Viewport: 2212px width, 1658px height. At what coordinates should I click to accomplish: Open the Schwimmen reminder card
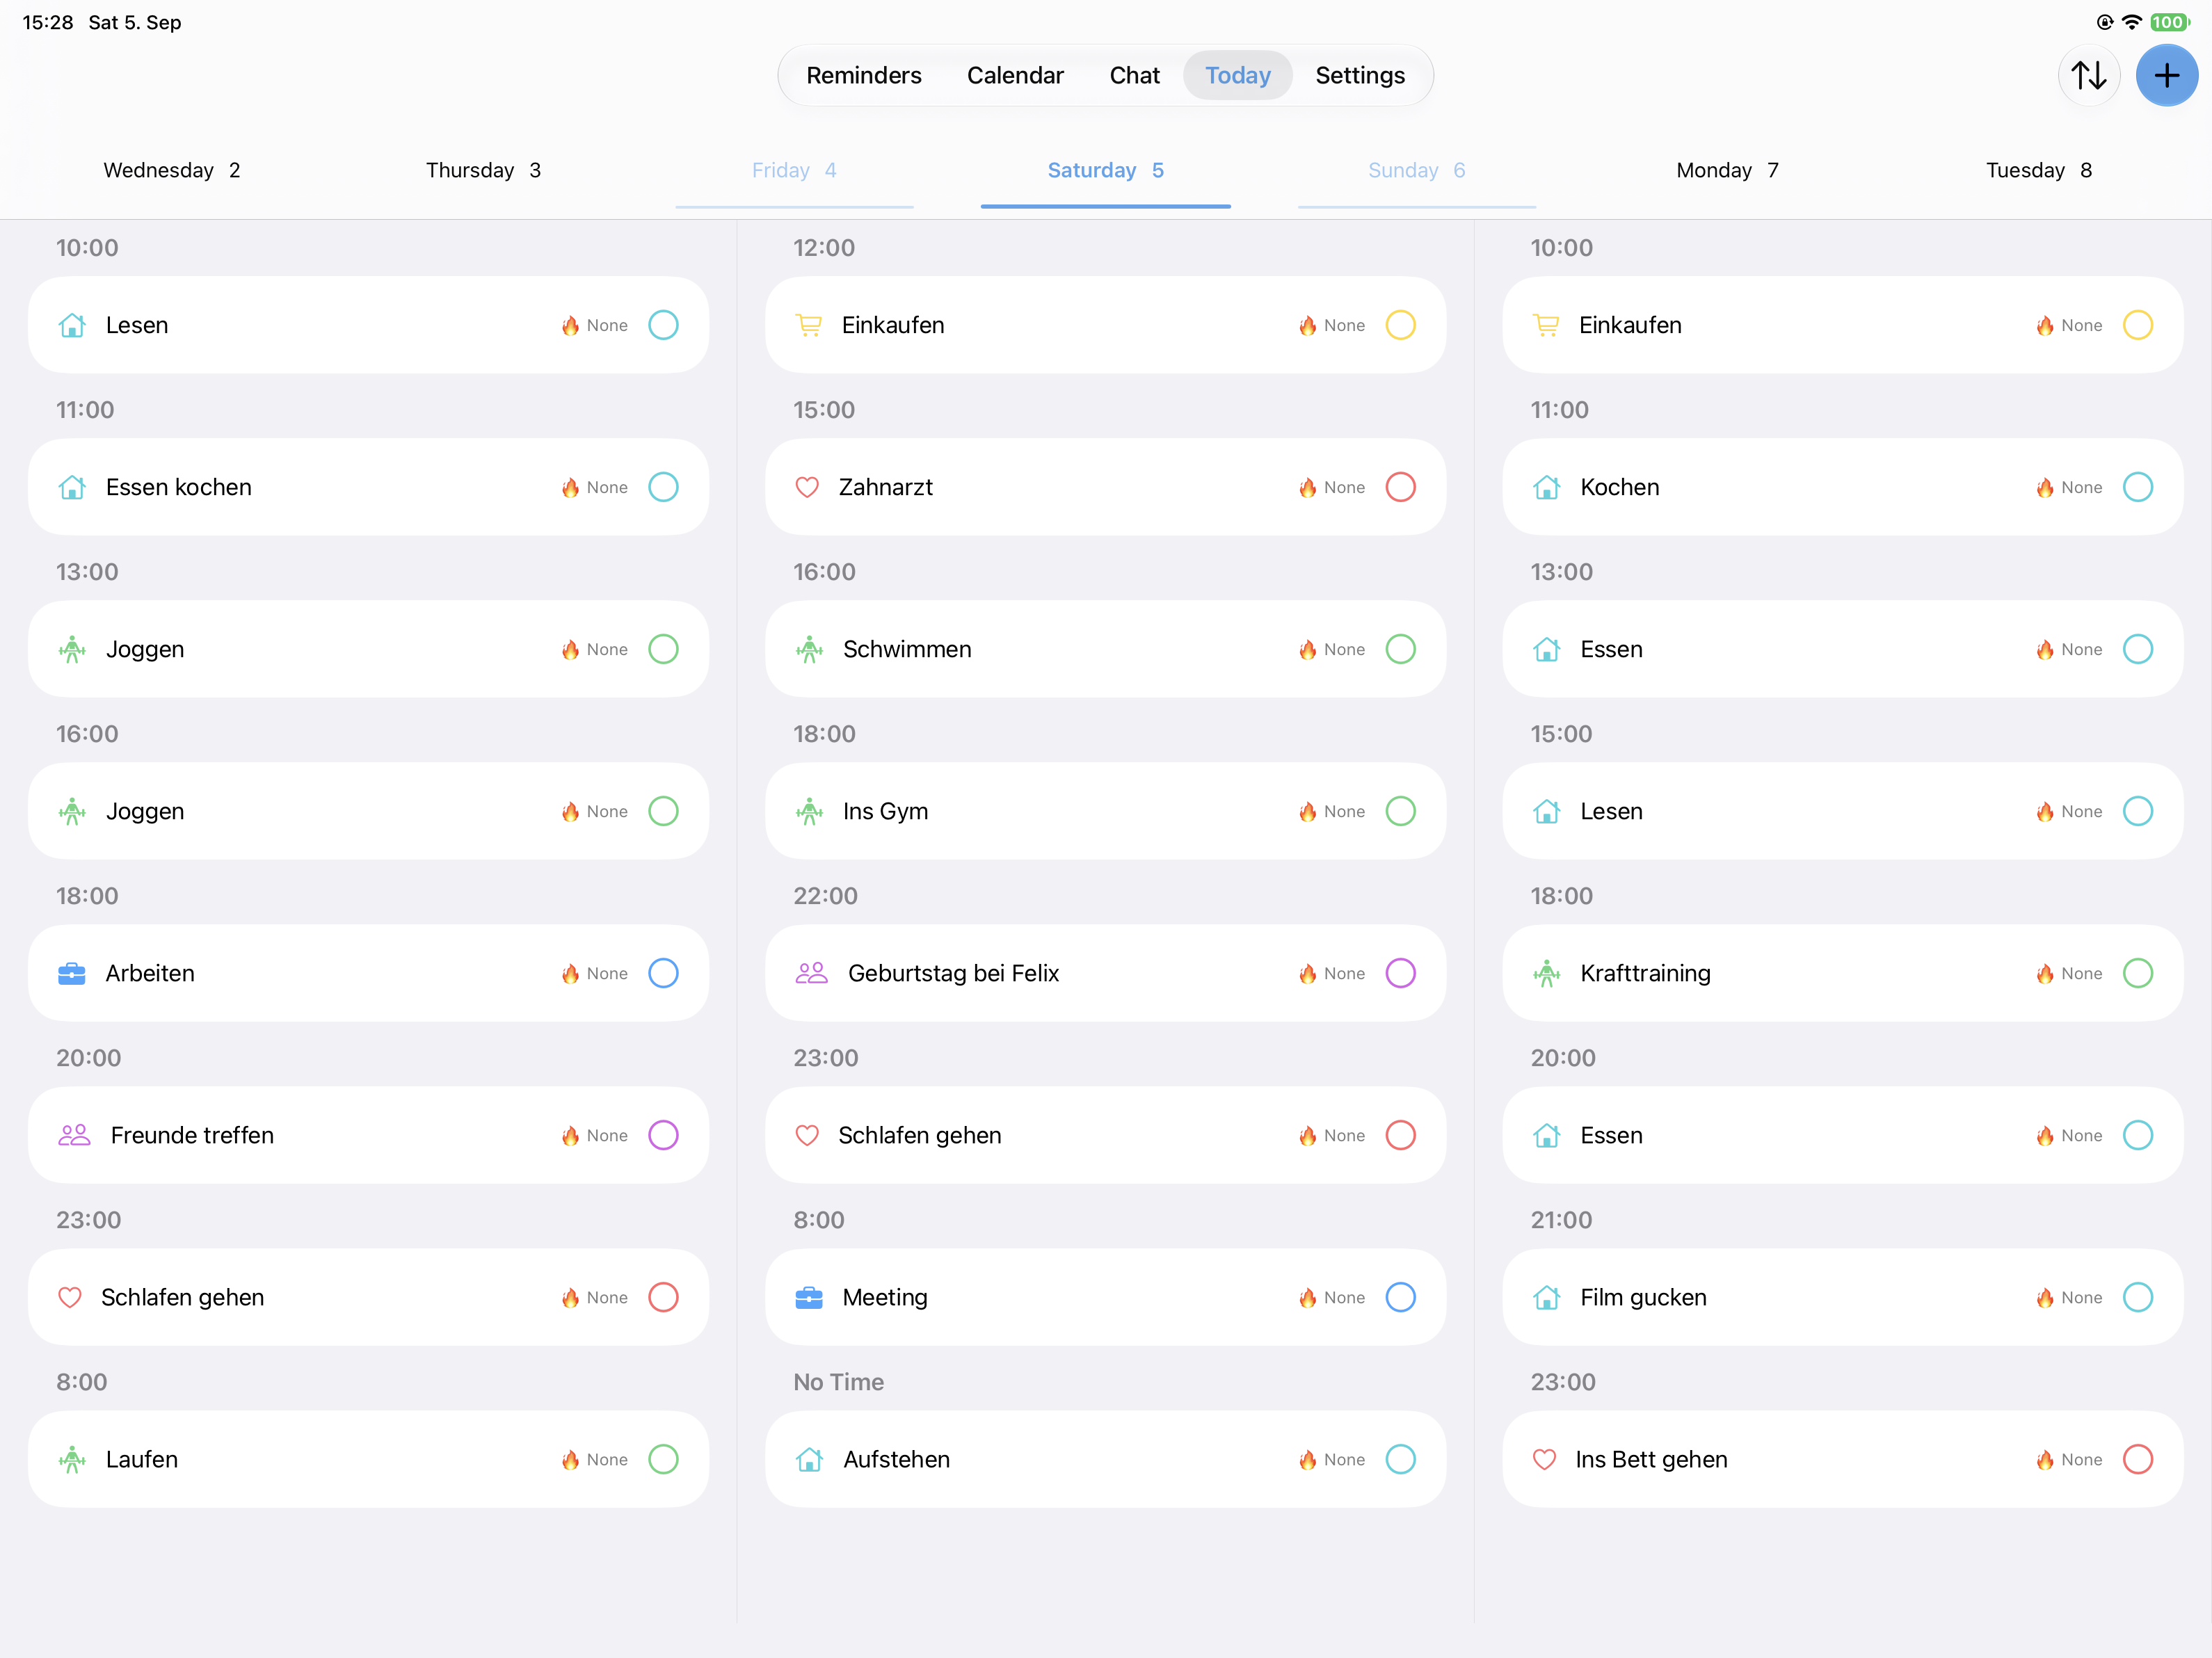[1105, 649]
